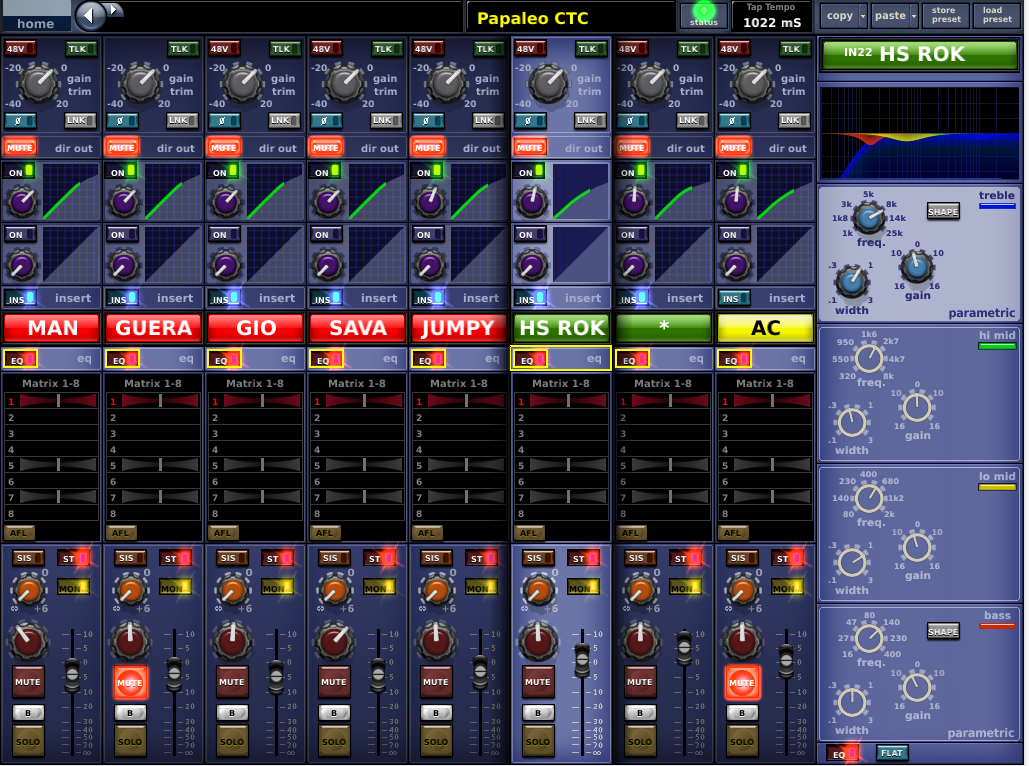Open the paste dropdown menu
This screenshot has width=1029, height=766.
[894, 15]
